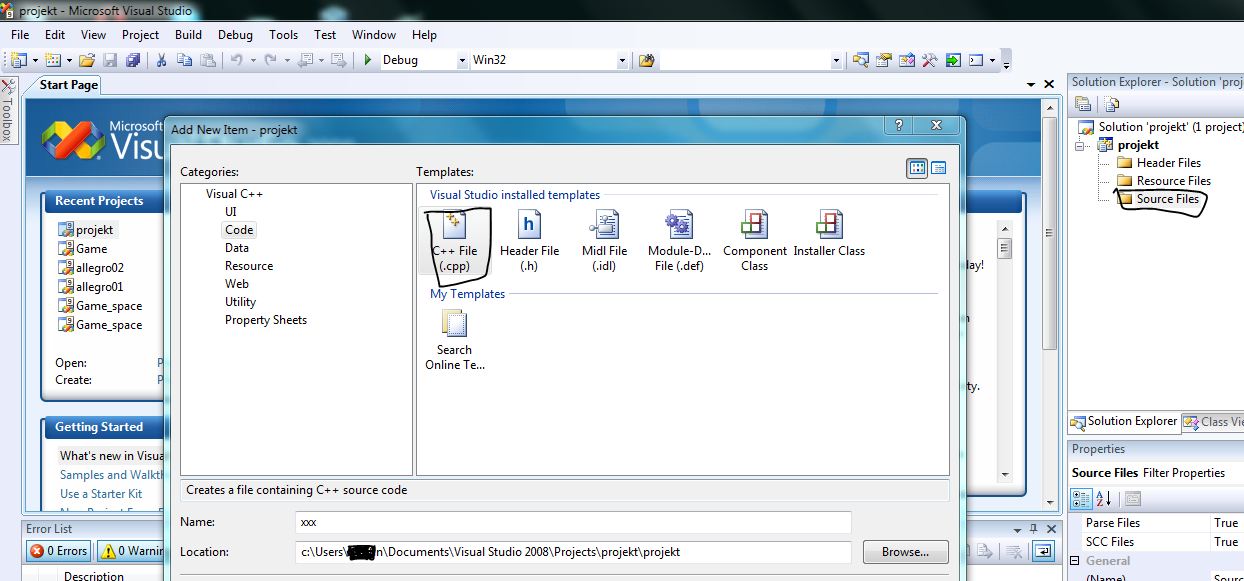Collapse the projekt node in Solution Explorer
Viewport: 1244px width, 581px height.
coord(1081,146)
